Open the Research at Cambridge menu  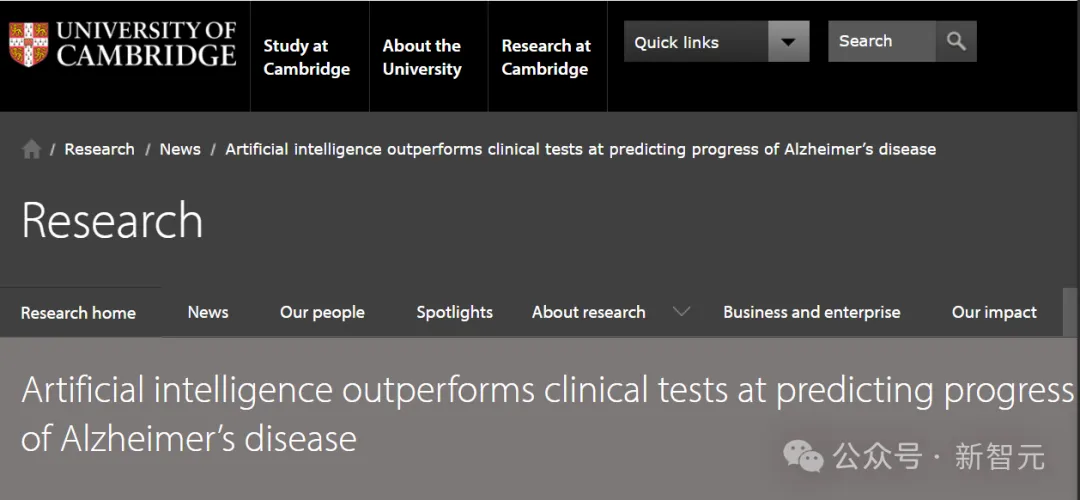coord(546,57)
